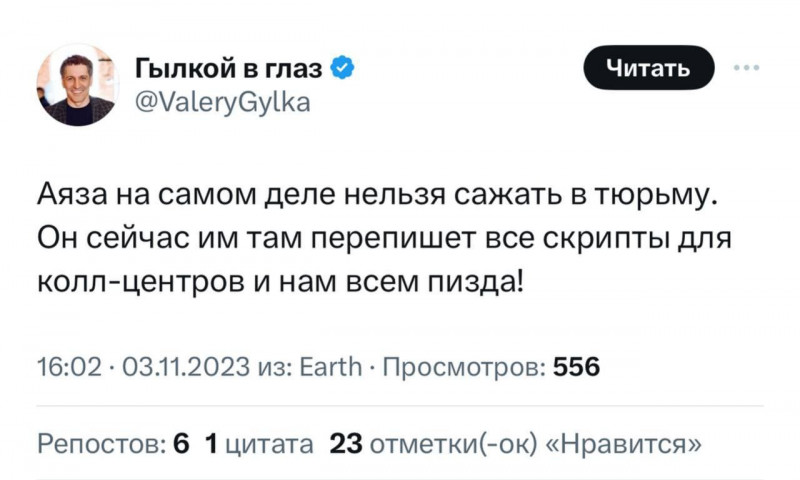Viewport: 800px width, 480px height.
Task: Open the 1 цитата quotes list
Action: coord(259,443)
